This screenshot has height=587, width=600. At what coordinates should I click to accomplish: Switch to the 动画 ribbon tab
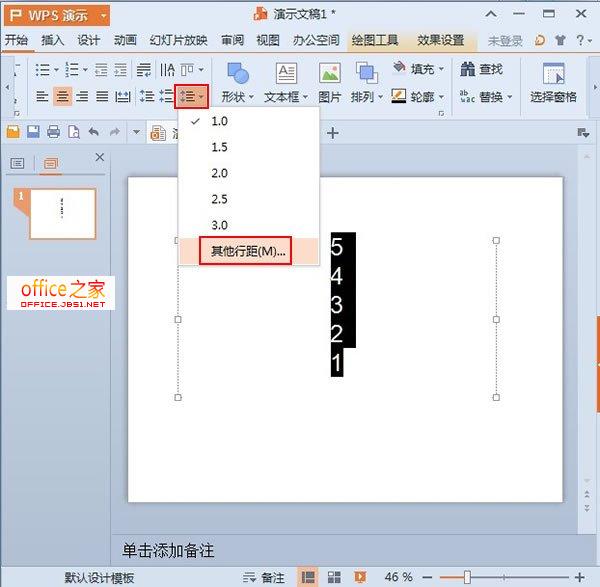click(x=125, y=40)
